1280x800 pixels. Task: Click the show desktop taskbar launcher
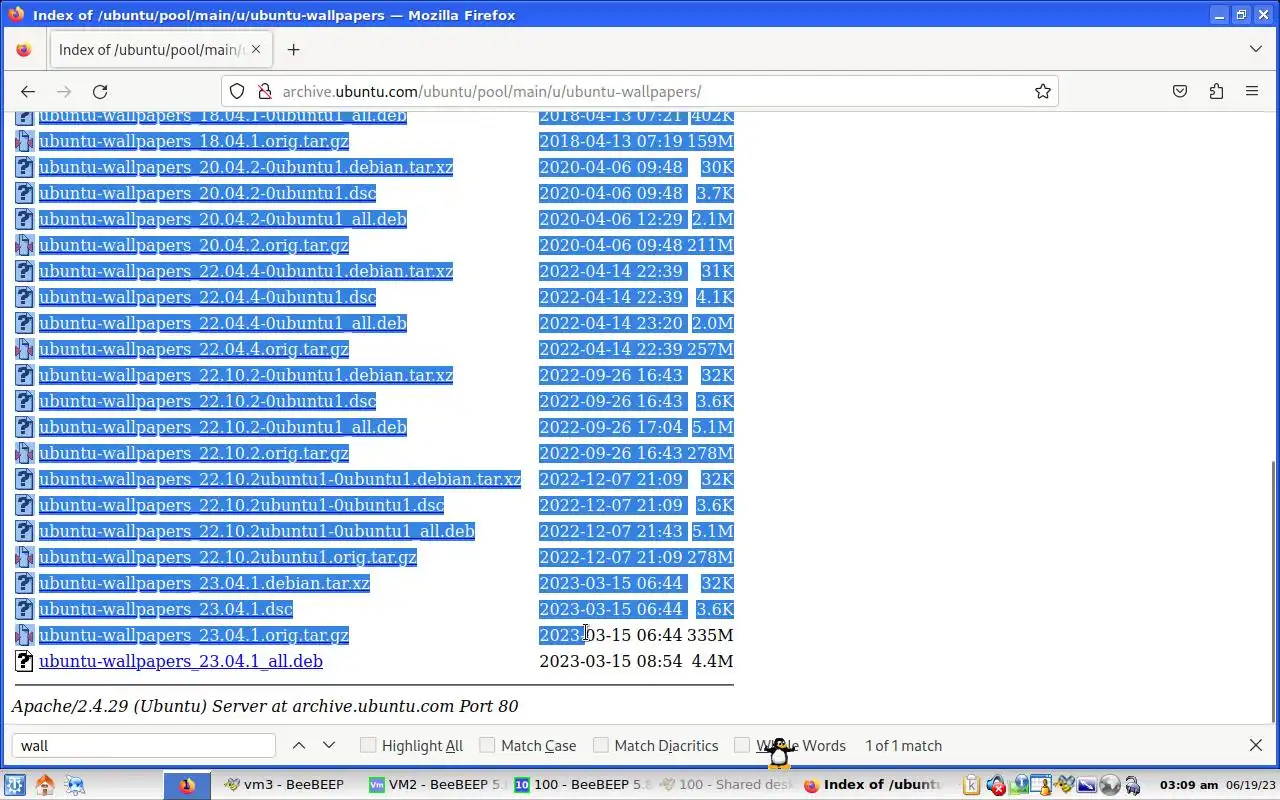coord(74,785)
